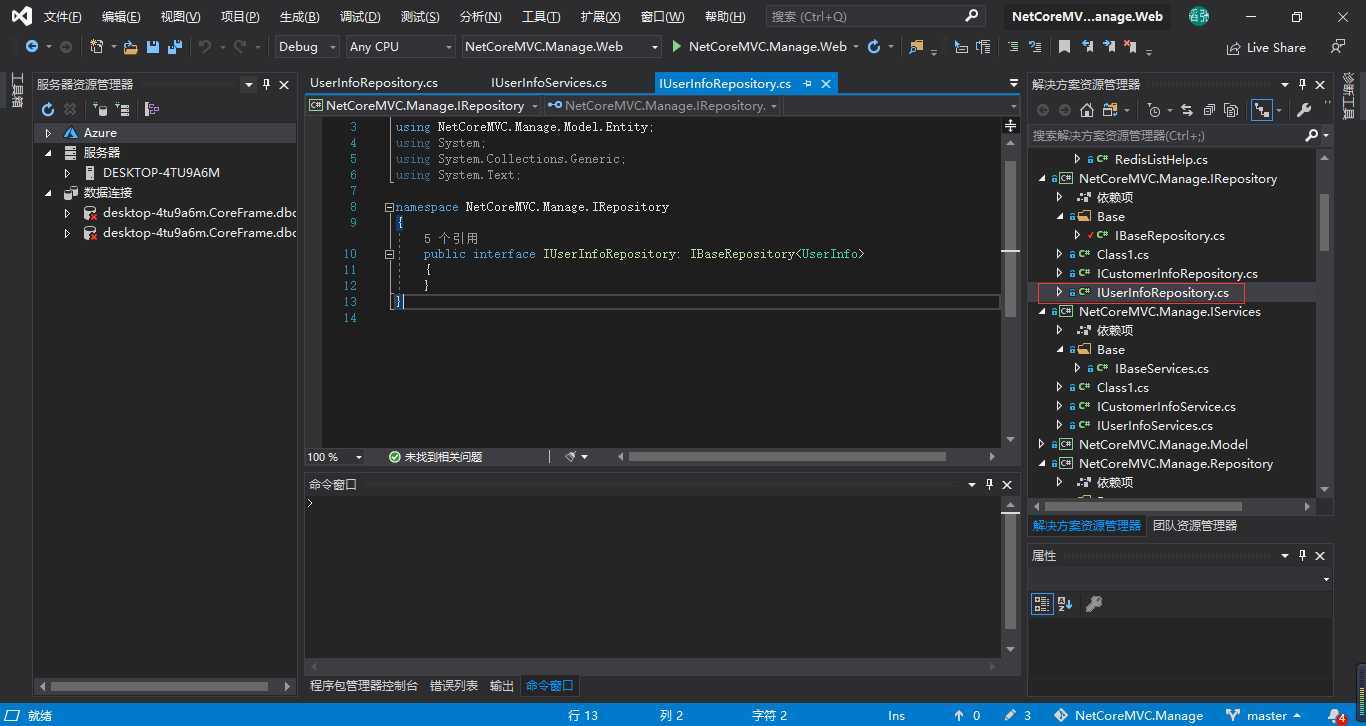Collapse namespace block at line 8
Image resolution: width=1366 pixels, height=726 pixels.
coord(390,207)
